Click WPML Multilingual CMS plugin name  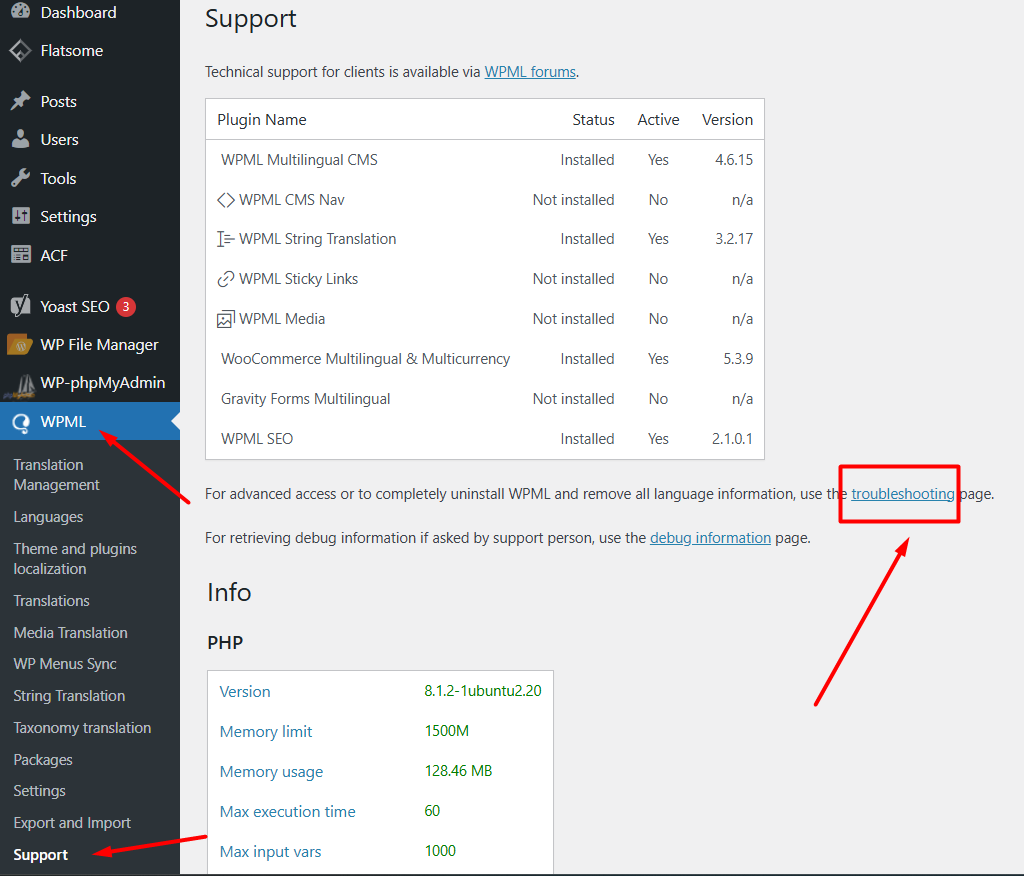click(299, 160)
